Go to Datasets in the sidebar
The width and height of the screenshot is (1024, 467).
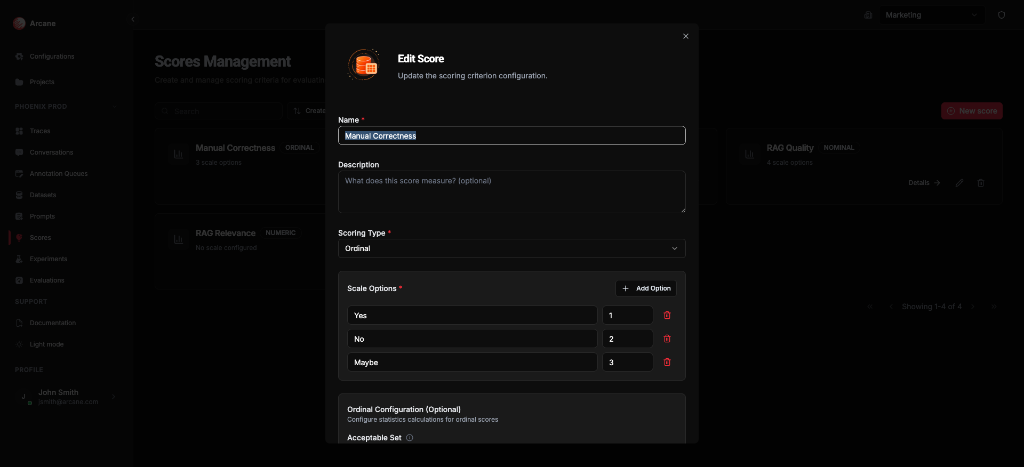(42, 195)
